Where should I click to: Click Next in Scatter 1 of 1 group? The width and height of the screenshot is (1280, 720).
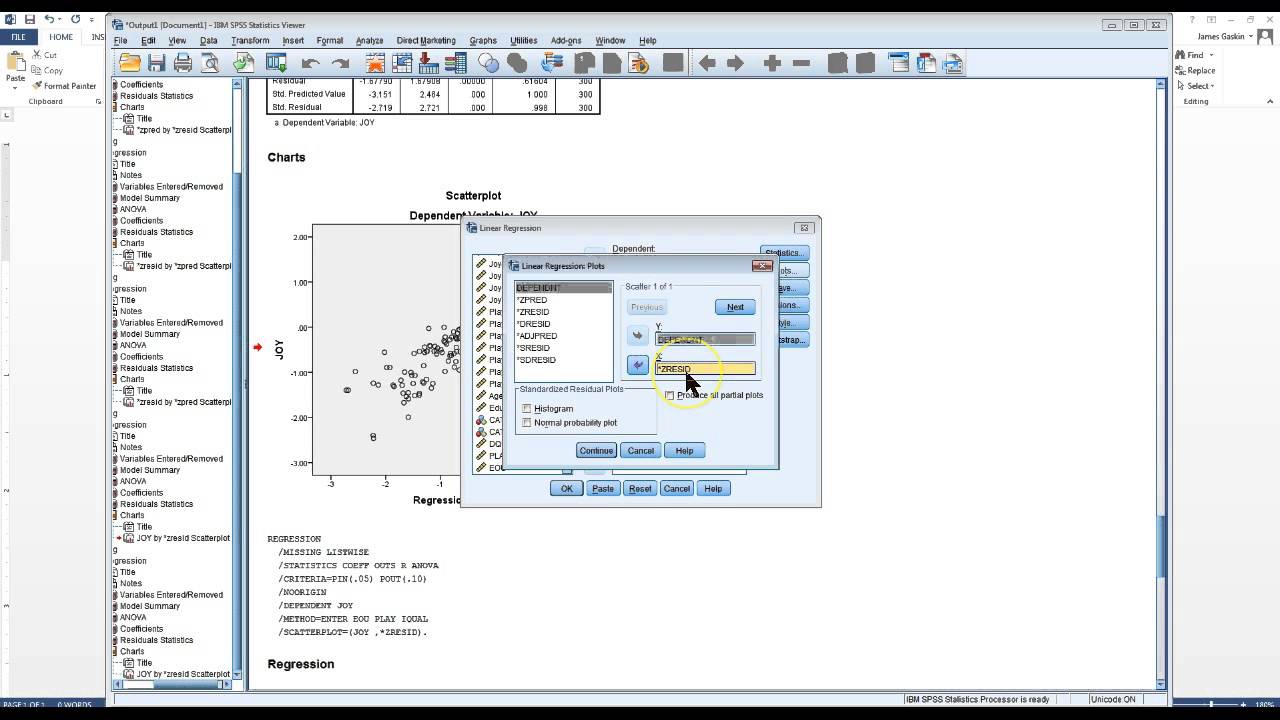[x=735, y=307]
